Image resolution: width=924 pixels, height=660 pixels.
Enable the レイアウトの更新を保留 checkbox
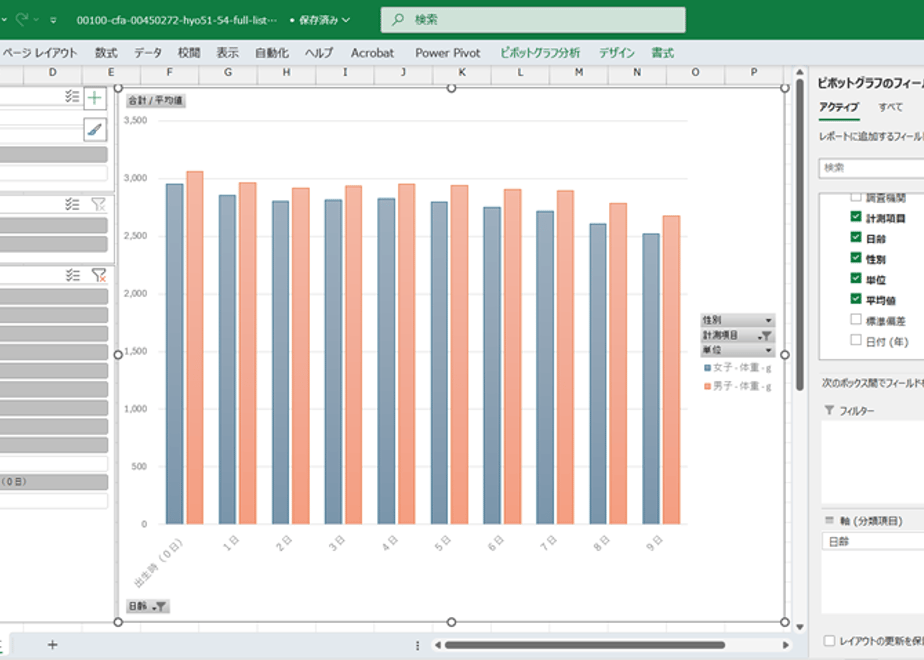coord(829,641)
